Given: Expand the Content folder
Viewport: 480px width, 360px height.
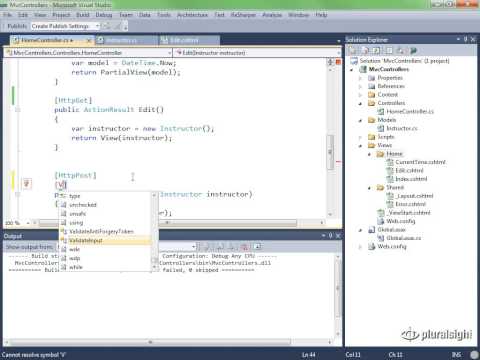Looking at the screenshot, I should click(360, 95).
